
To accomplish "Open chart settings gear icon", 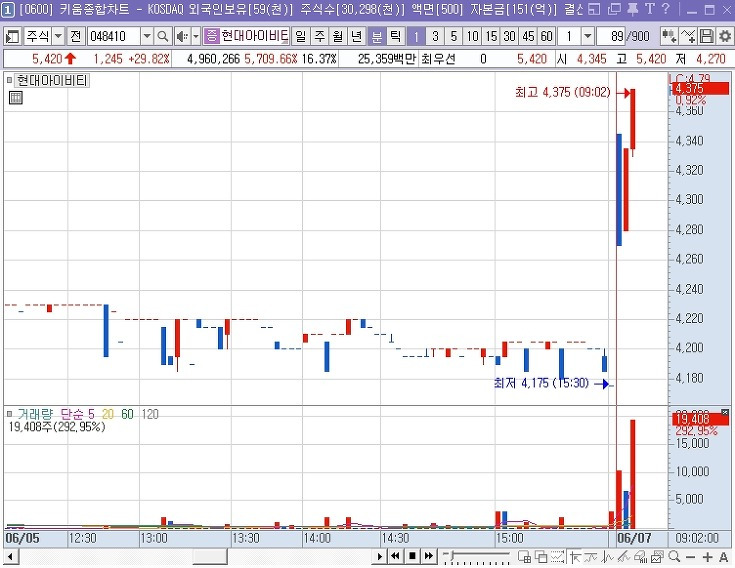I will (725, 36).
